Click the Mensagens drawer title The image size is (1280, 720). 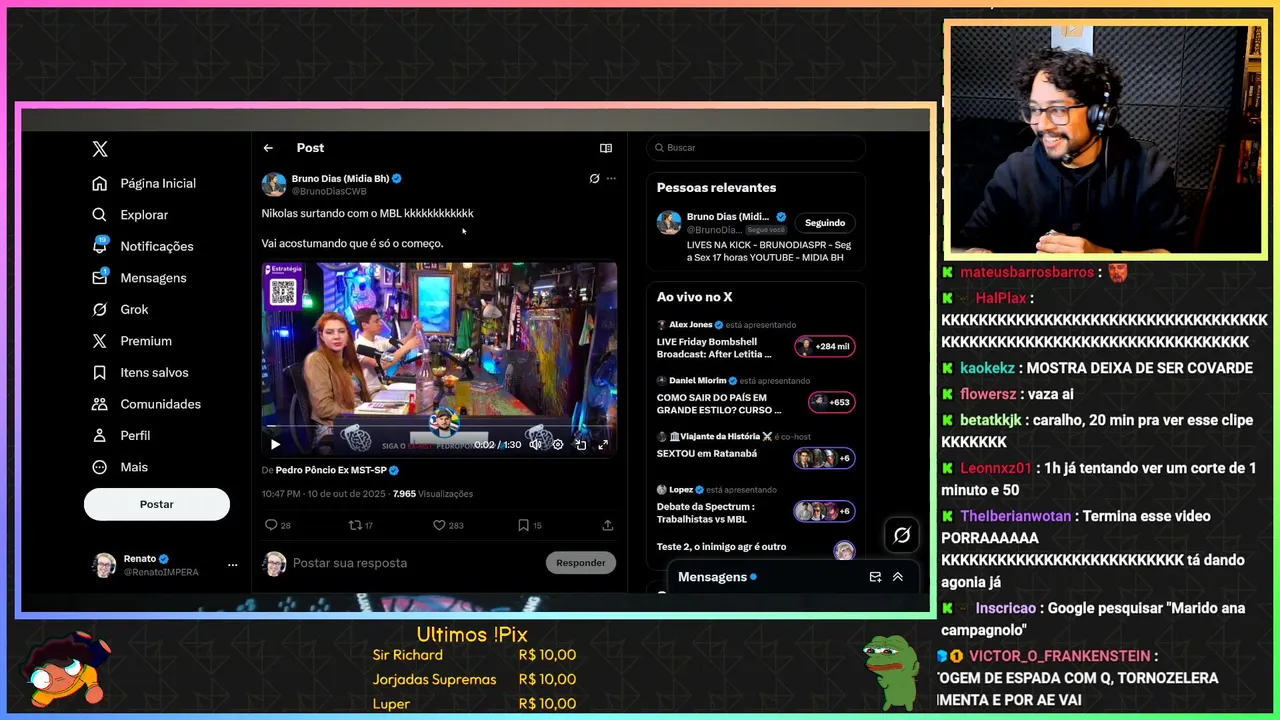click(713, 577)
